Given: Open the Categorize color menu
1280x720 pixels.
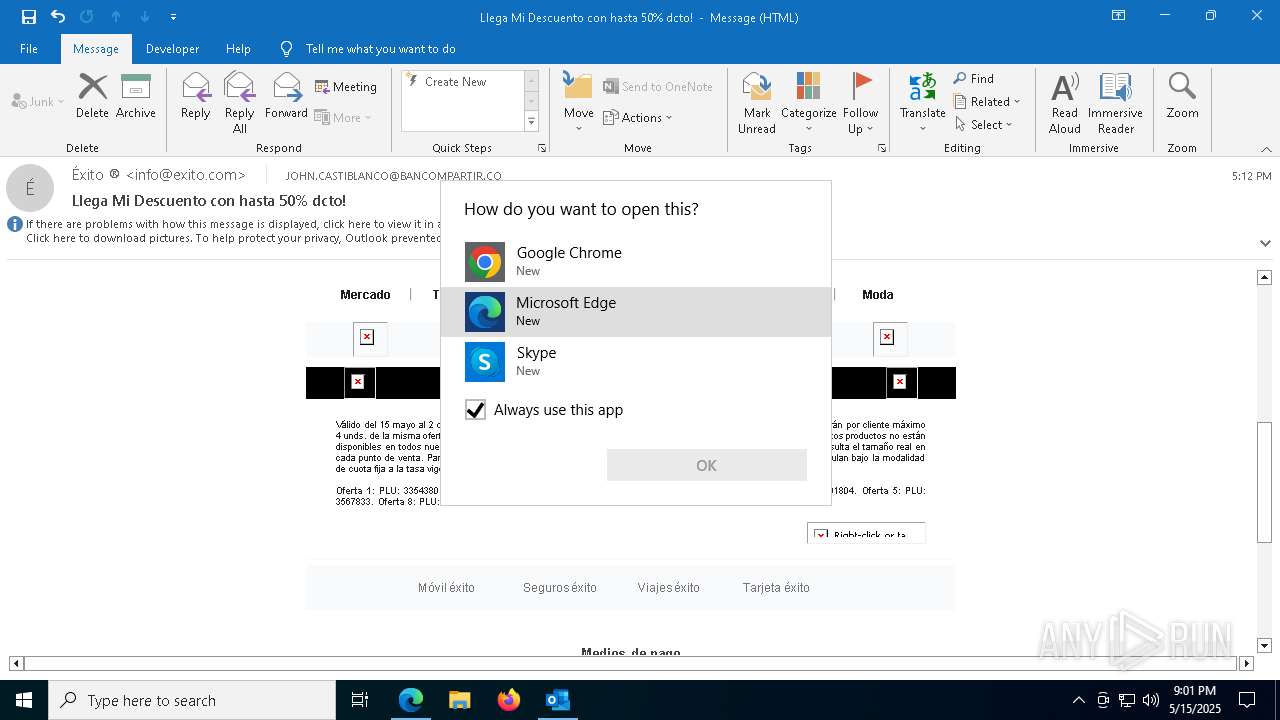Looking at the screenshot, I should coord(808,102).
